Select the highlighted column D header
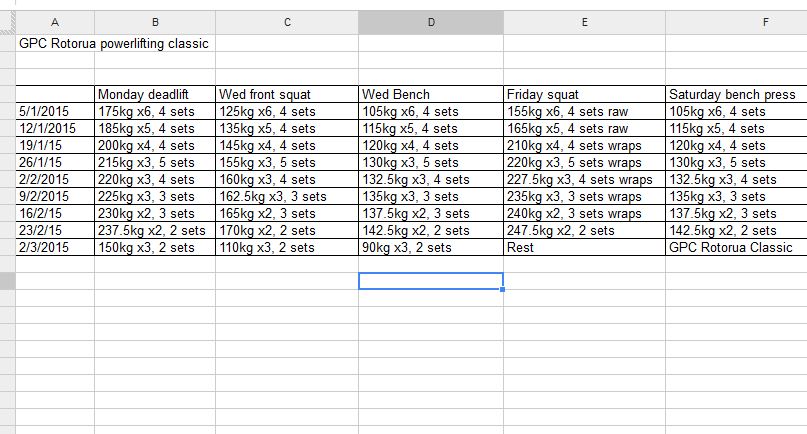 (431, 22)
